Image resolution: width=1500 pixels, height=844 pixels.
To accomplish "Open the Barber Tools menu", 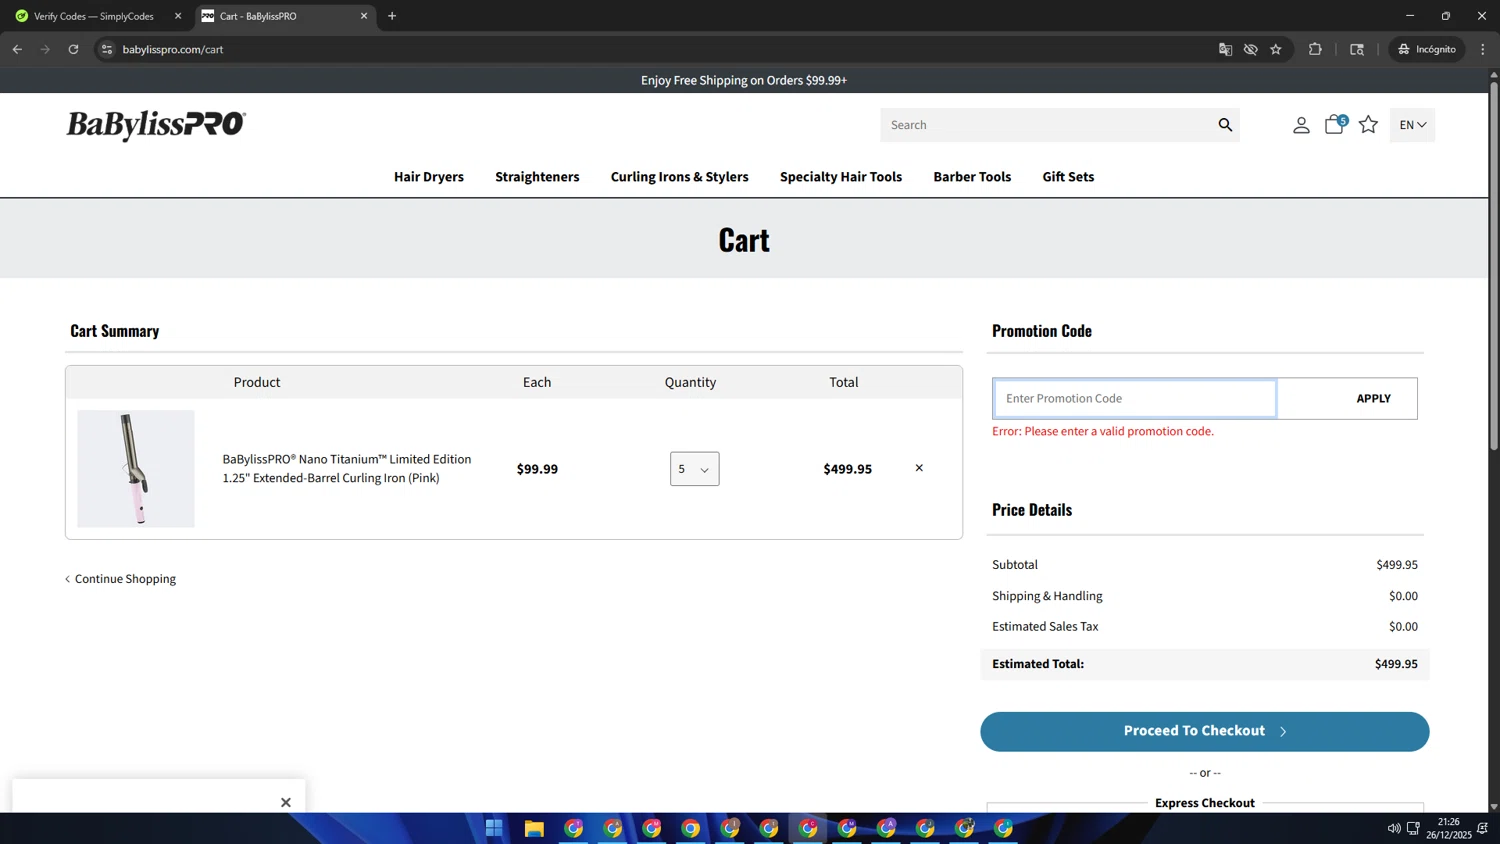I will (972, 177).
